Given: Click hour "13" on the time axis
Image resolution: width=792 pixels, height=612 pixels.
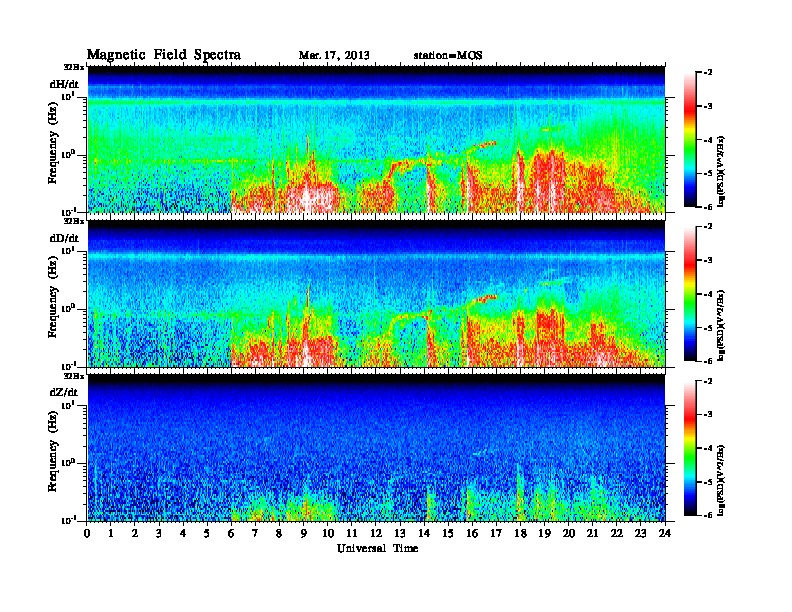Looking at the screenshot, I should pos(400,534).
